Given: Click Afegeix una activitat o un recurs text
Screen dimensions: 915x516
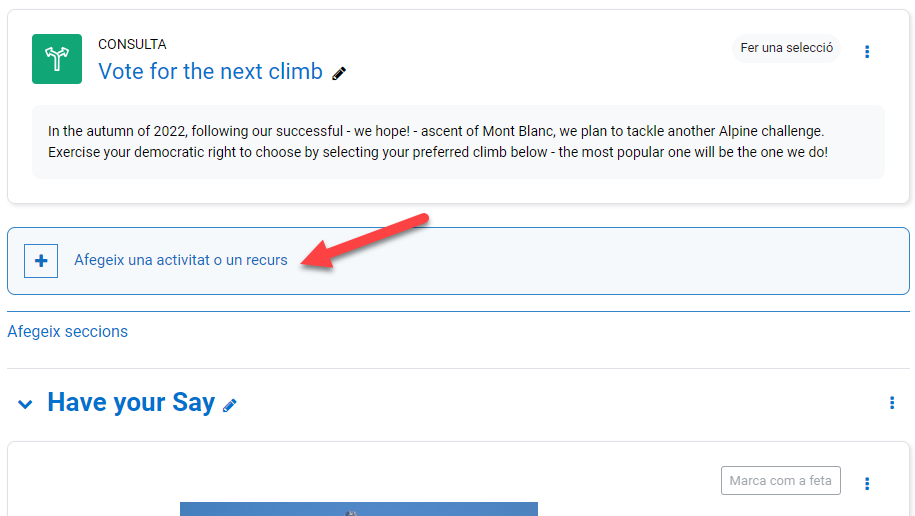Looking at the screenshot, I should pyautogui.click(x=180, y=260).
